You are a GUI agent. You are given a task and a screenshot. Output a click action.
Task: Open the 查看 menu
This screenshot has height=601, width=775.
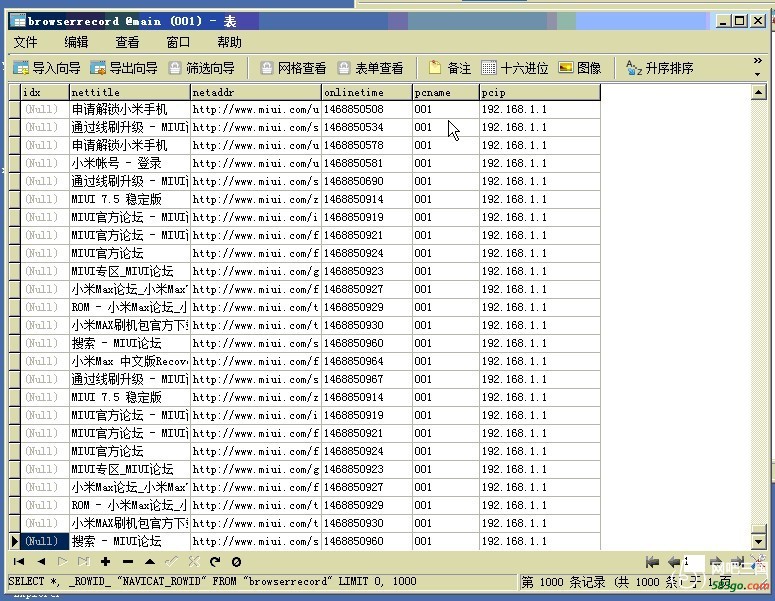coord(127,42)
